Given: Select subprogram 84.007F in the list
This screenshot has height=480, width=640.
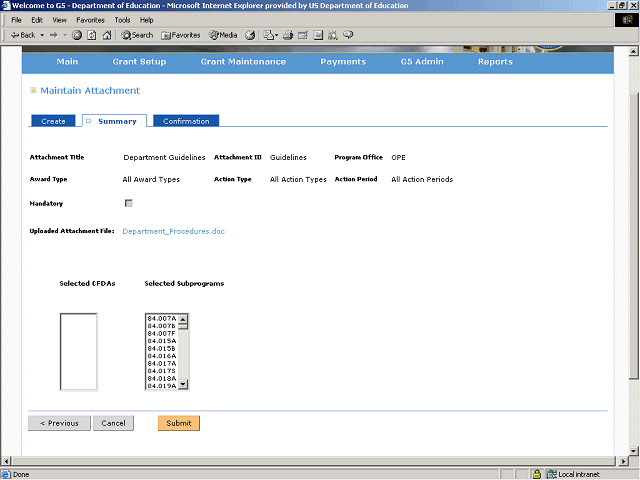Looking at the screenshot, I should click(162, 333).
